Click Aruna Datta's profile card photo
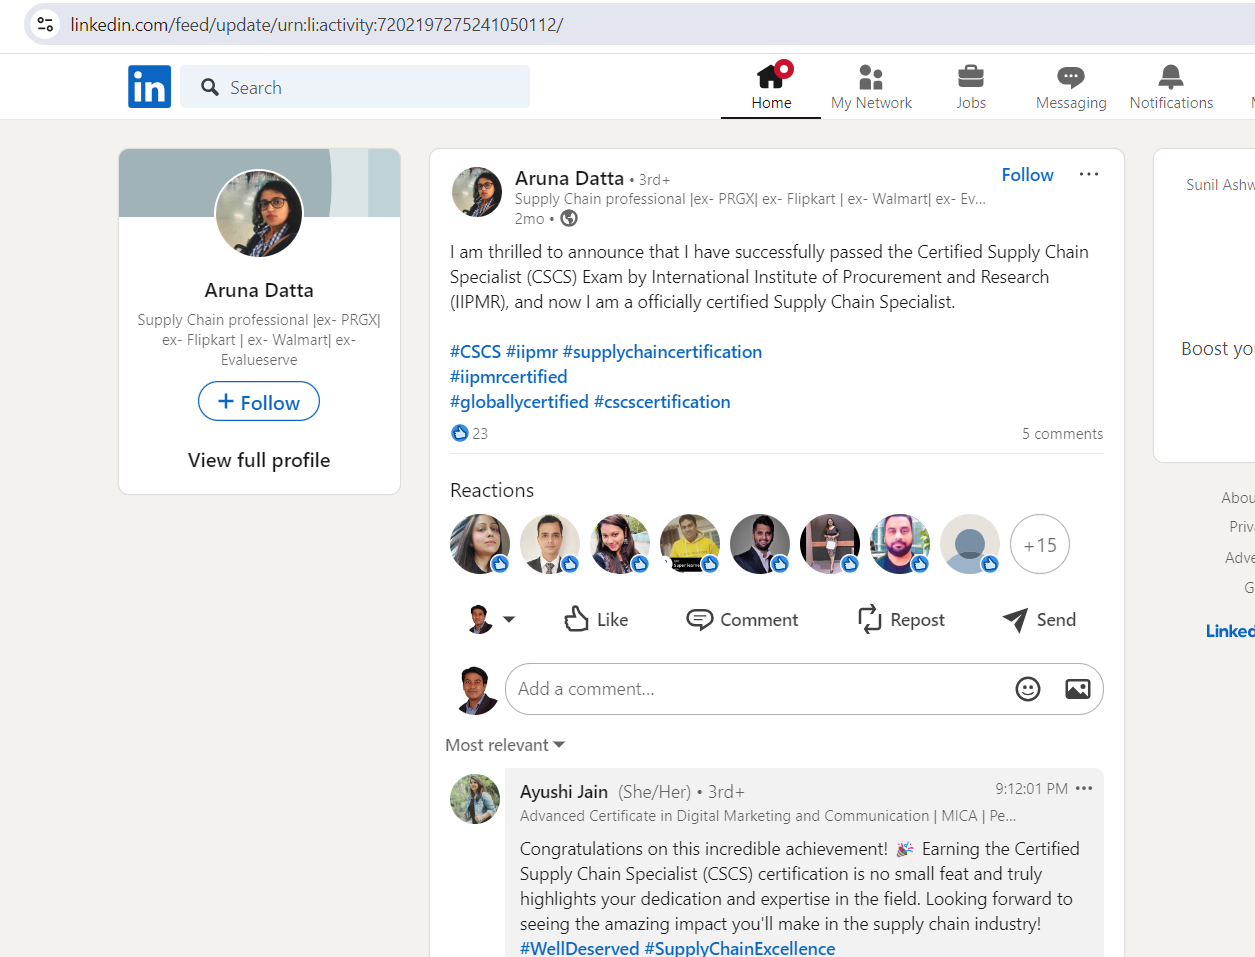Image resolution: width=1255 pixels, height=957 pixels. 259,213
